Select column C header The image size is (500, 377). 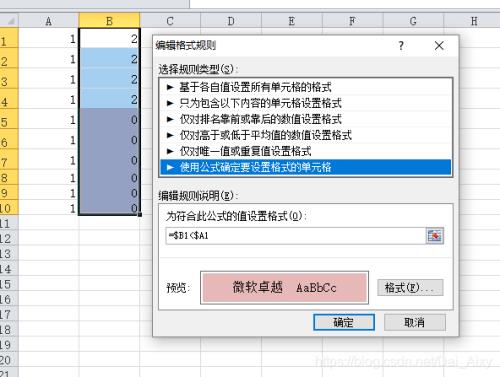[x=170, y=21]
